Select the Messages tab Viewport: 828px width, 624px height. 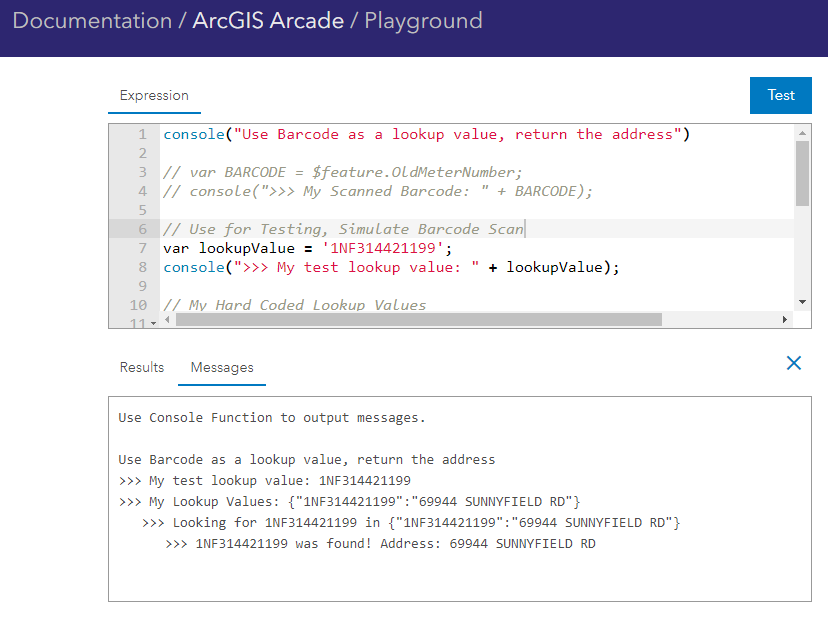(x=221, y=367)
